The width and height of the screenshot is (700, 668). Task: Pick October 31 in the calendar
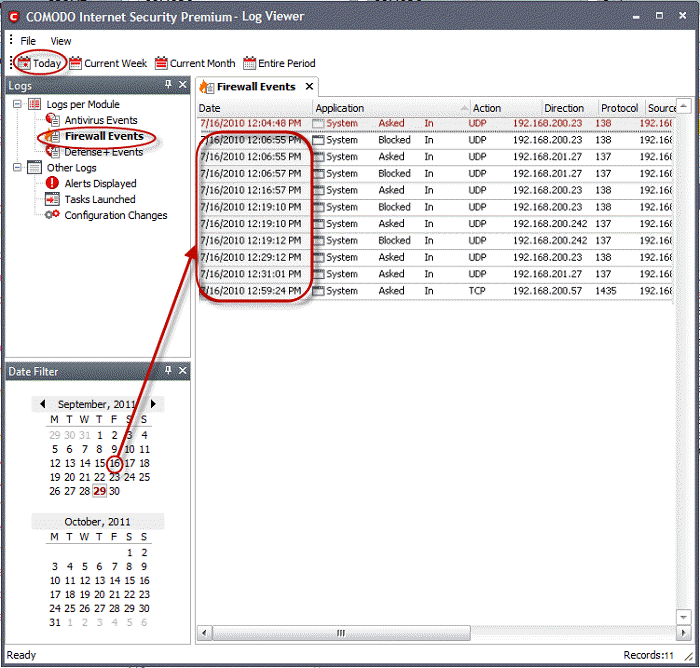(x=55, y=622)
